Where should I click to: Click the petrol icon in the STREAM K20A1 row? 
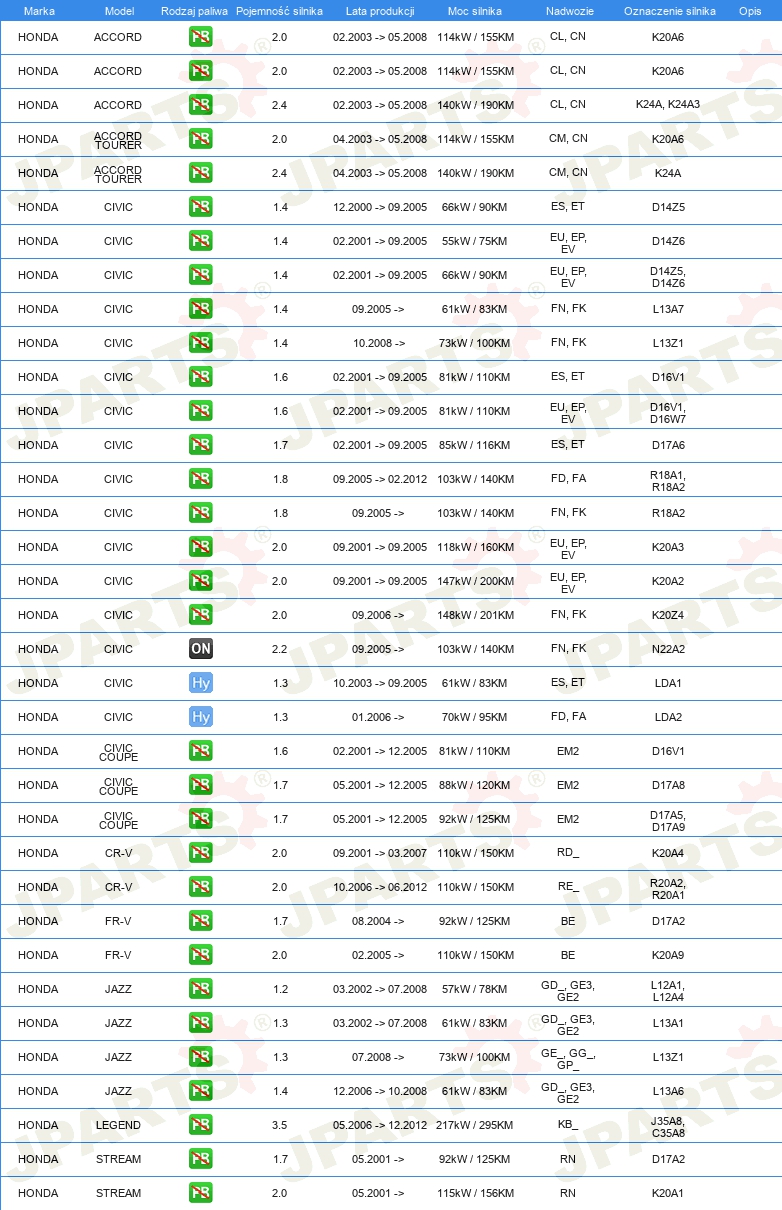201,1193
